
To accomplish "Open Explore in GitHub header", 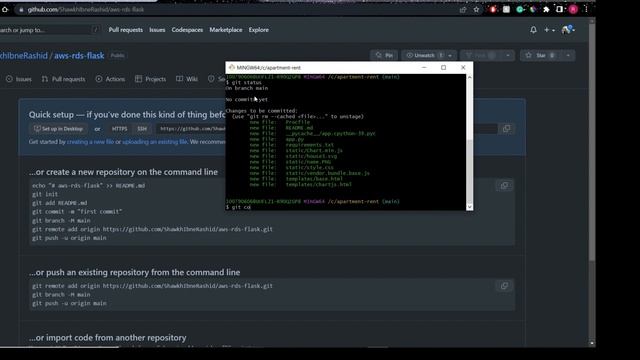I will pos(259,30).
